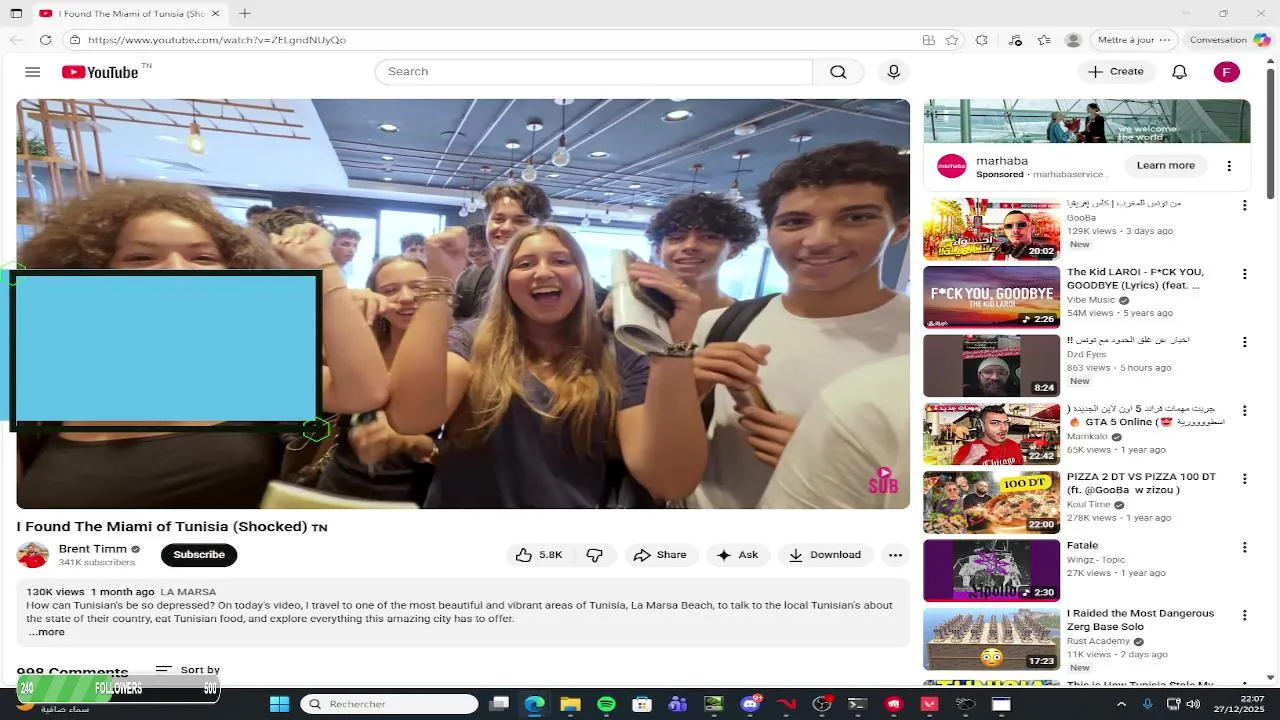Open options for marhaba sponsored ad

click(1229, 166)
